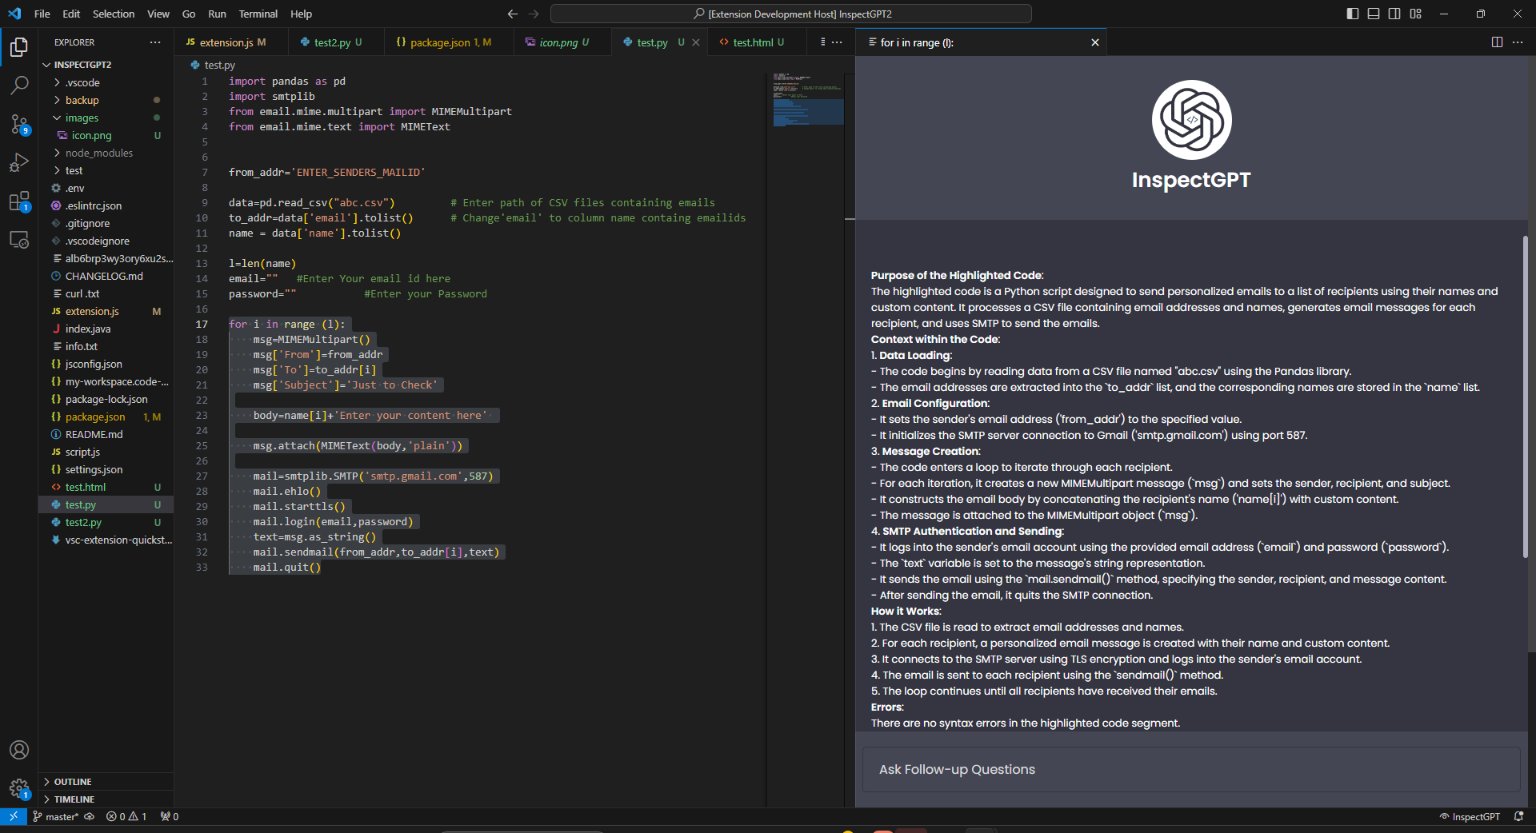
Task: Click the Explorer more actions ellipsis
Action: (x=155, y=42)
